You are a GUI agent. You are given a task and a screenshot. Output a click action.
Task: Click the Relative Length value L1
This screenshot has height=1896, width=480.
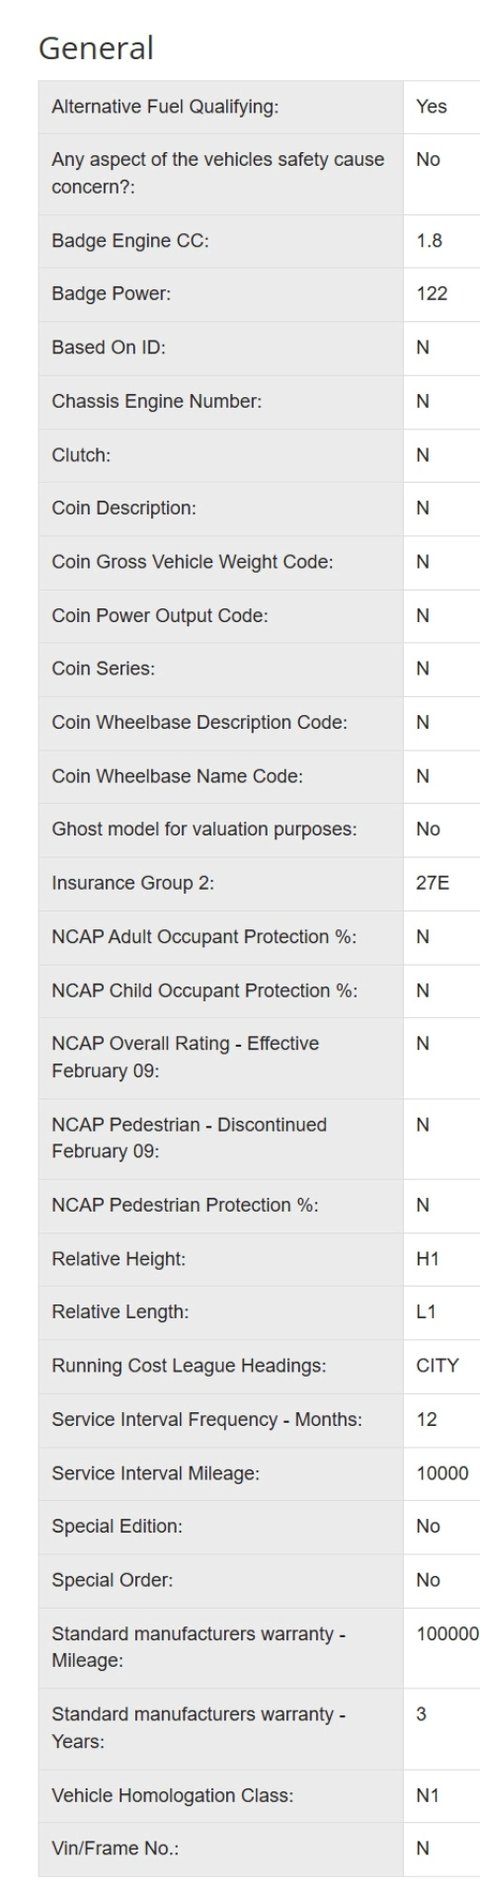[x=426, y=1312]
